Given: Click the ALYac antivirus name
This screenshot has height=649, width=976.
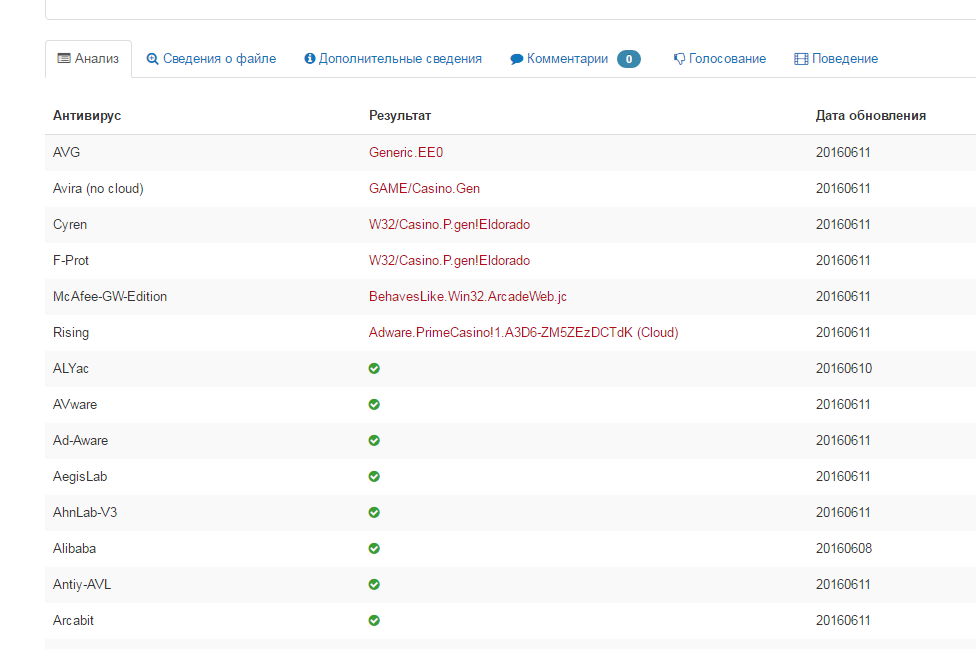Looking at the screenshot, I should click(71, 368).
